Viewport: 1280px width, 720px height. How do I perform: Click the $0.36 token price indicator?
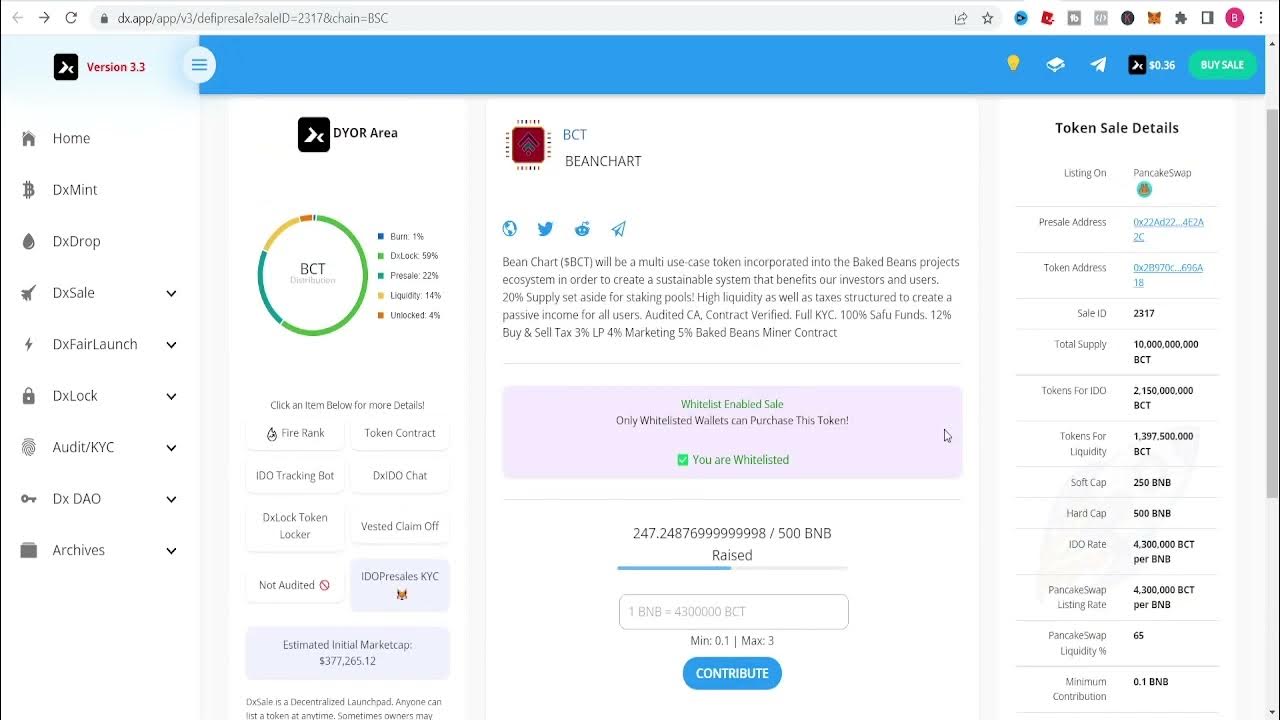1152,65
